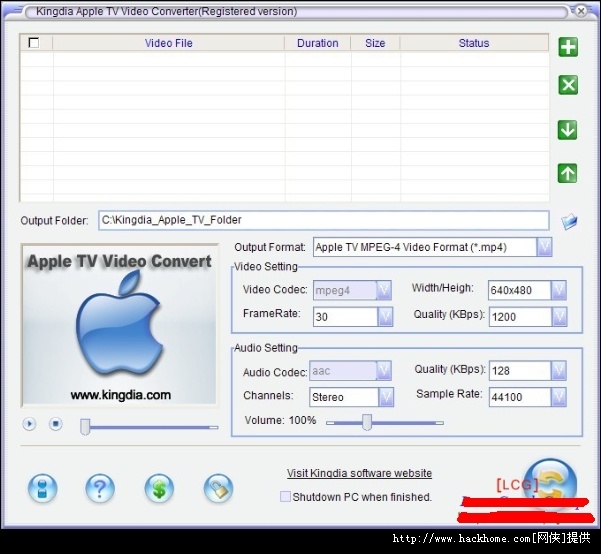601x554 pixels.
Task: Click the Duration column header
Action: (318, 43)
